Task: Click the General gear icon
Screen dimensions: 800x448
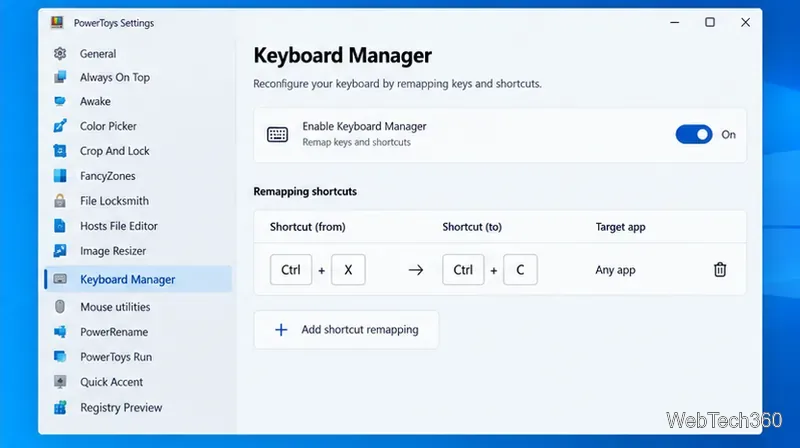Action: [x=60, y=53]
